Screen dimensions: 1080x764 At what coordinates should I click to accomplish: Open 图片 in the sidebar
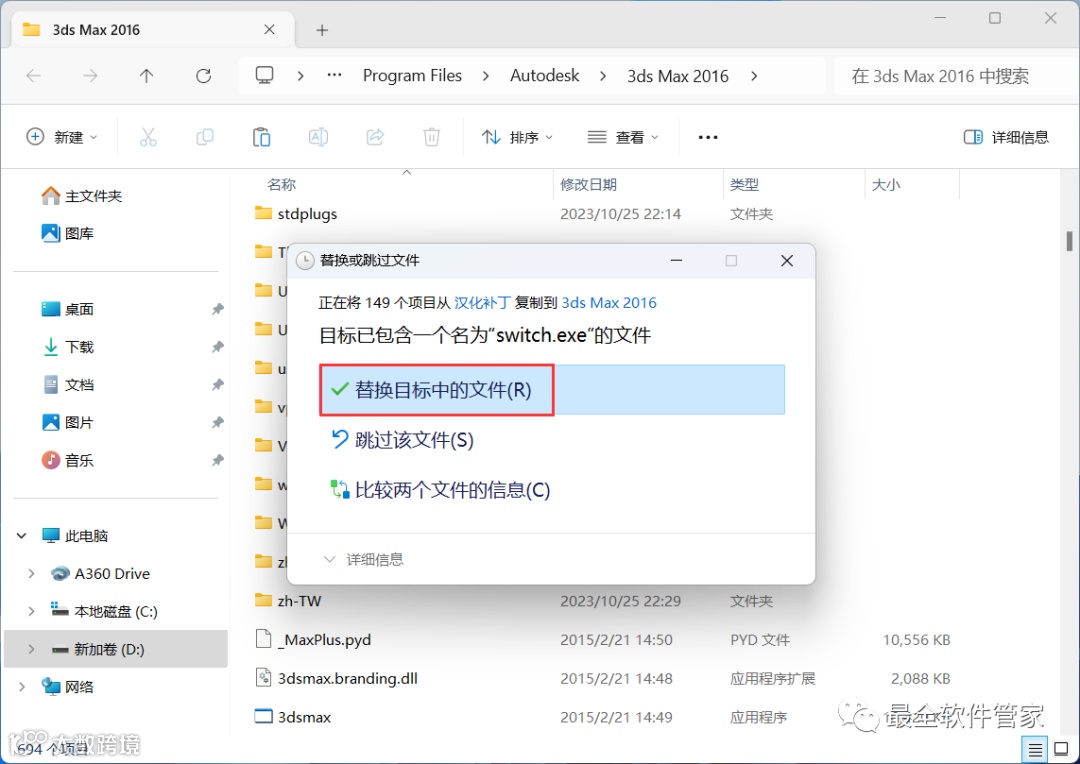pos(68,422)
